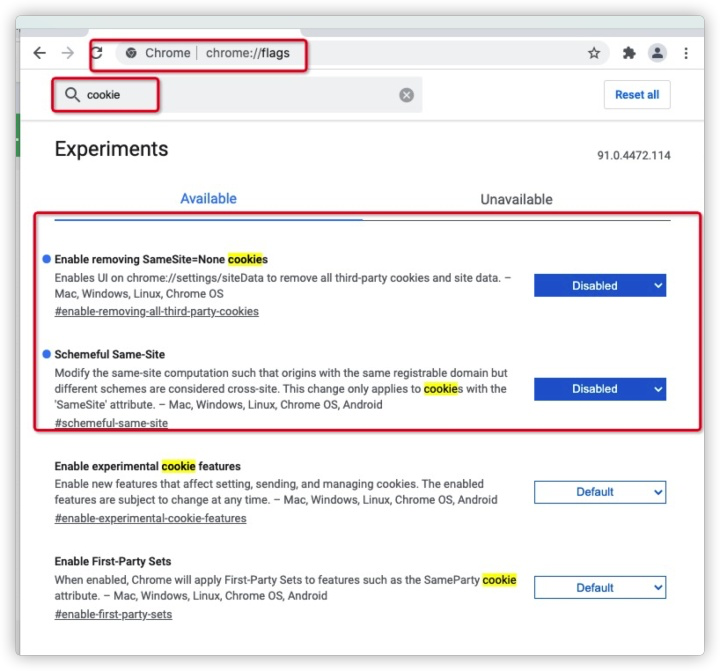The image size is (720, 671).
Task: Click the version number 91.0.4472.114
Action: (x=634, y=155)
